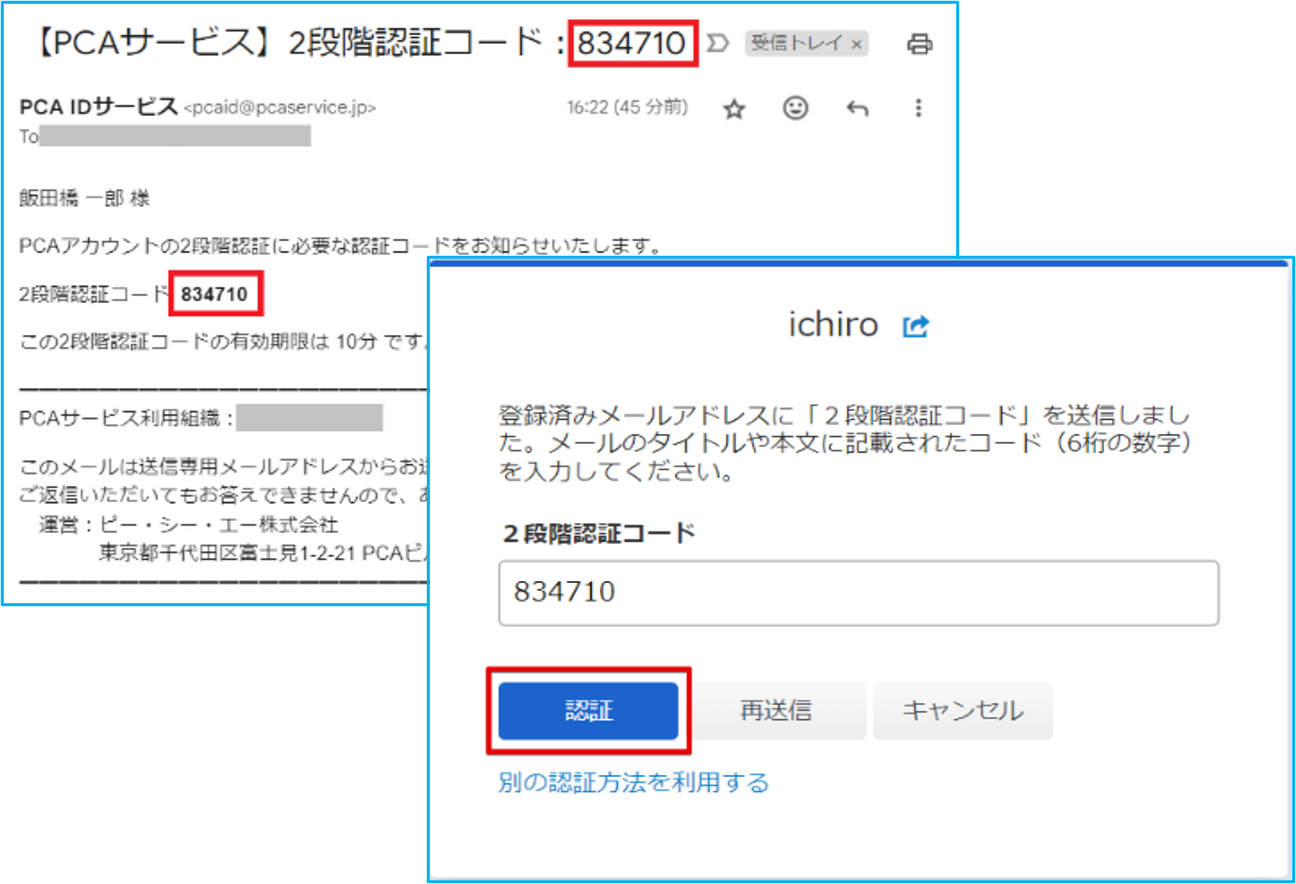The width and height of the screenshot is (1296, 884).
Task: Click the 2段階認証コード input field
Action: coord(858,593)
